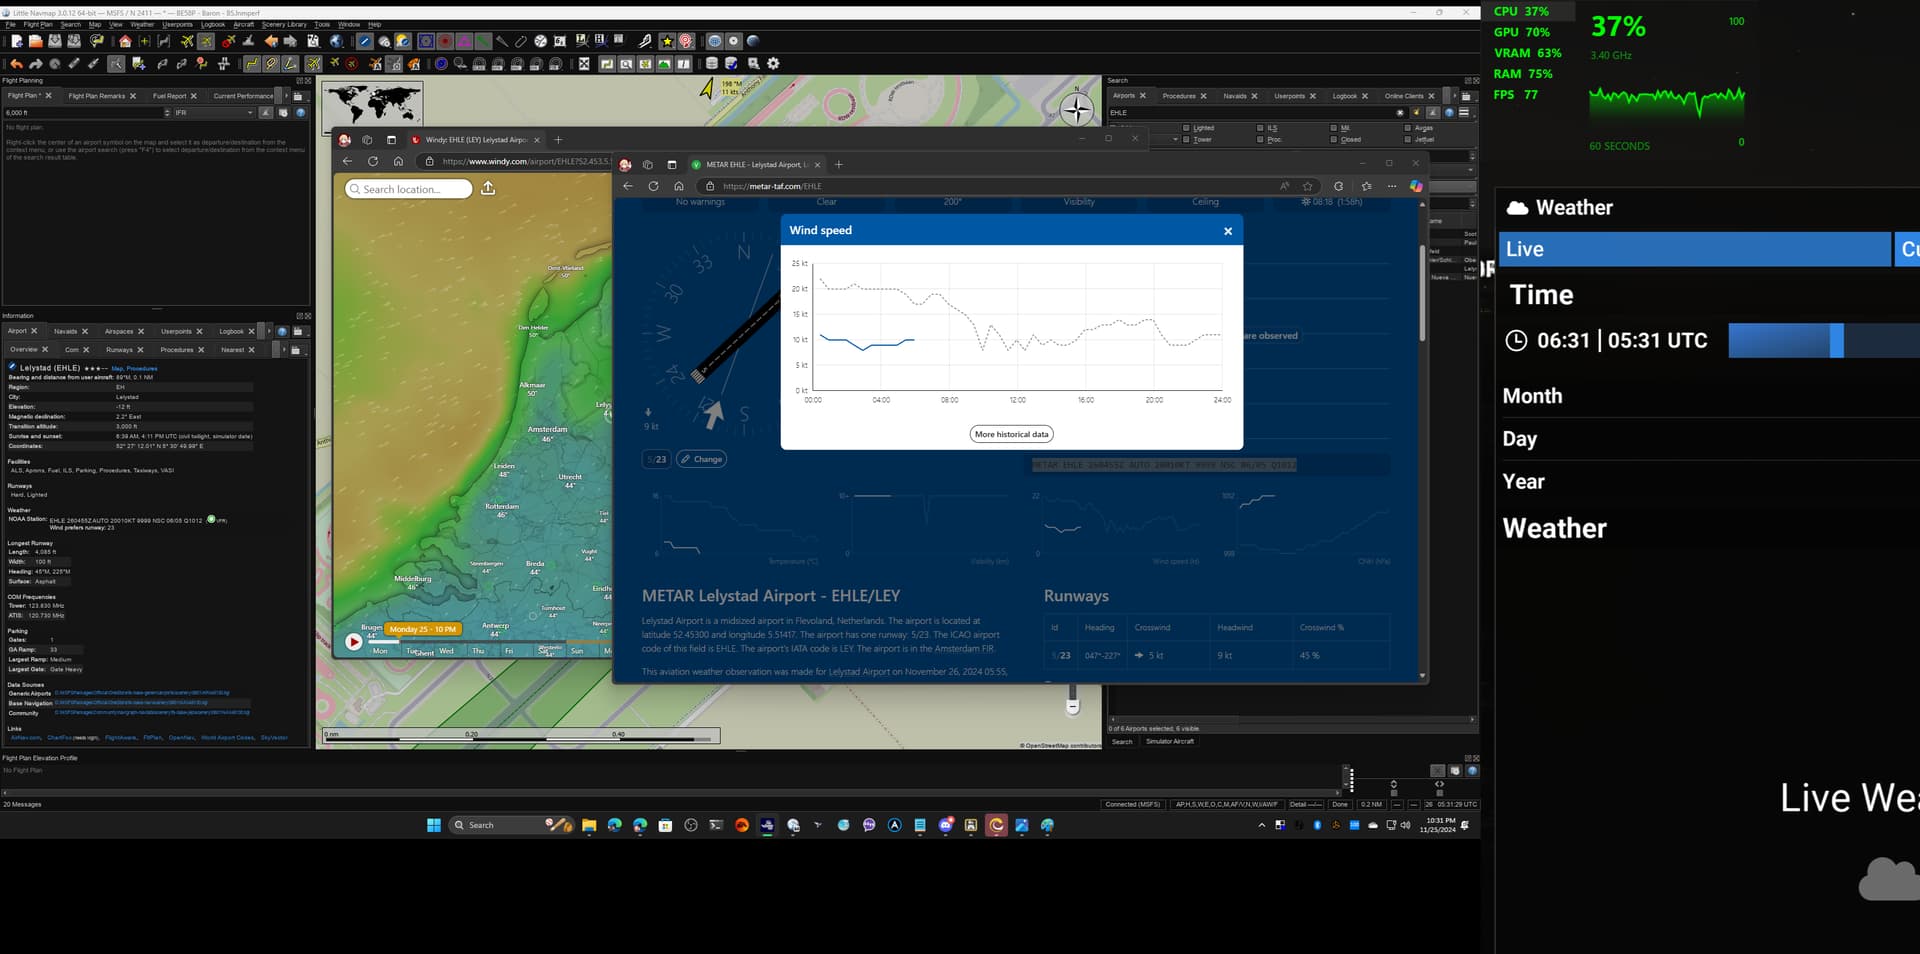Click the Redo arrow in Little Navmap toolbar
This screenshot has width=1920, height=954.
(x=35, y=64)
